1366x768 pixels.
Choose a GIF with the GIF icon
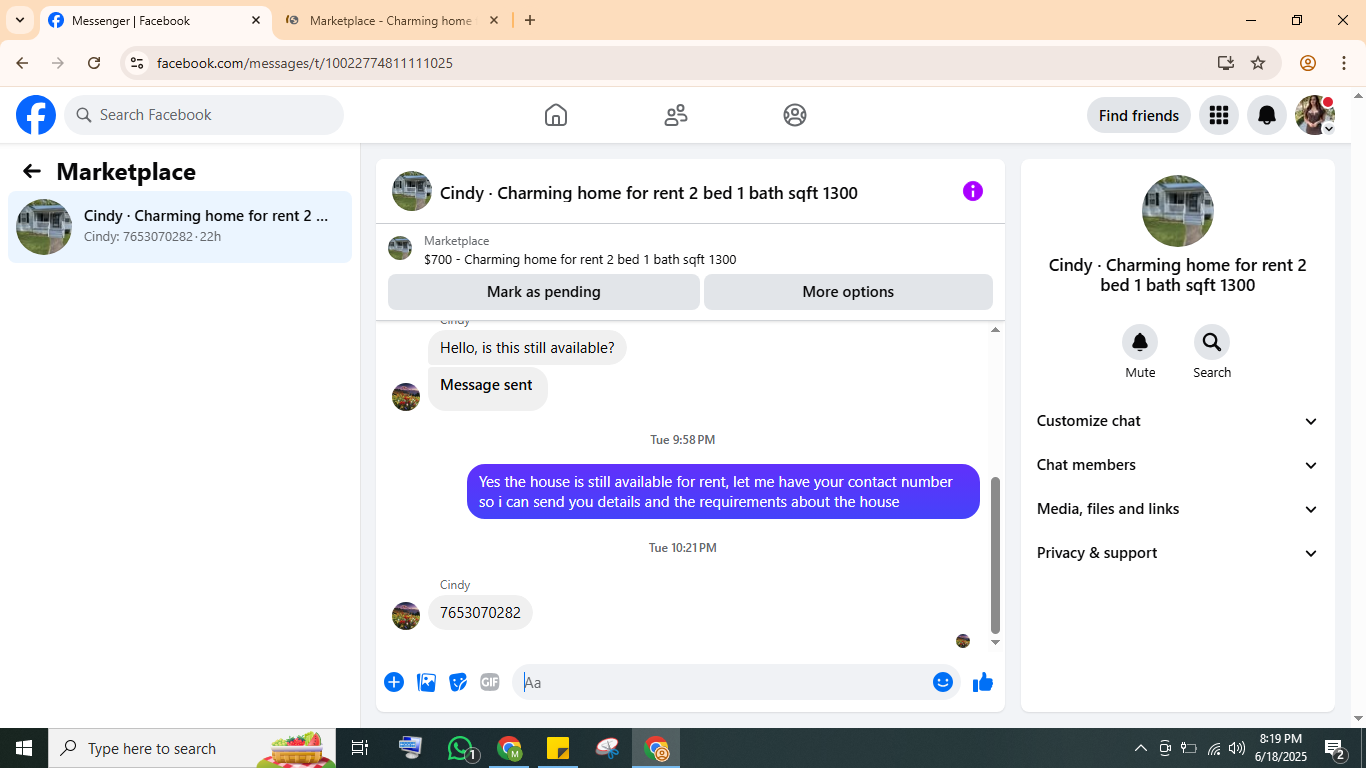pos(489,682)
